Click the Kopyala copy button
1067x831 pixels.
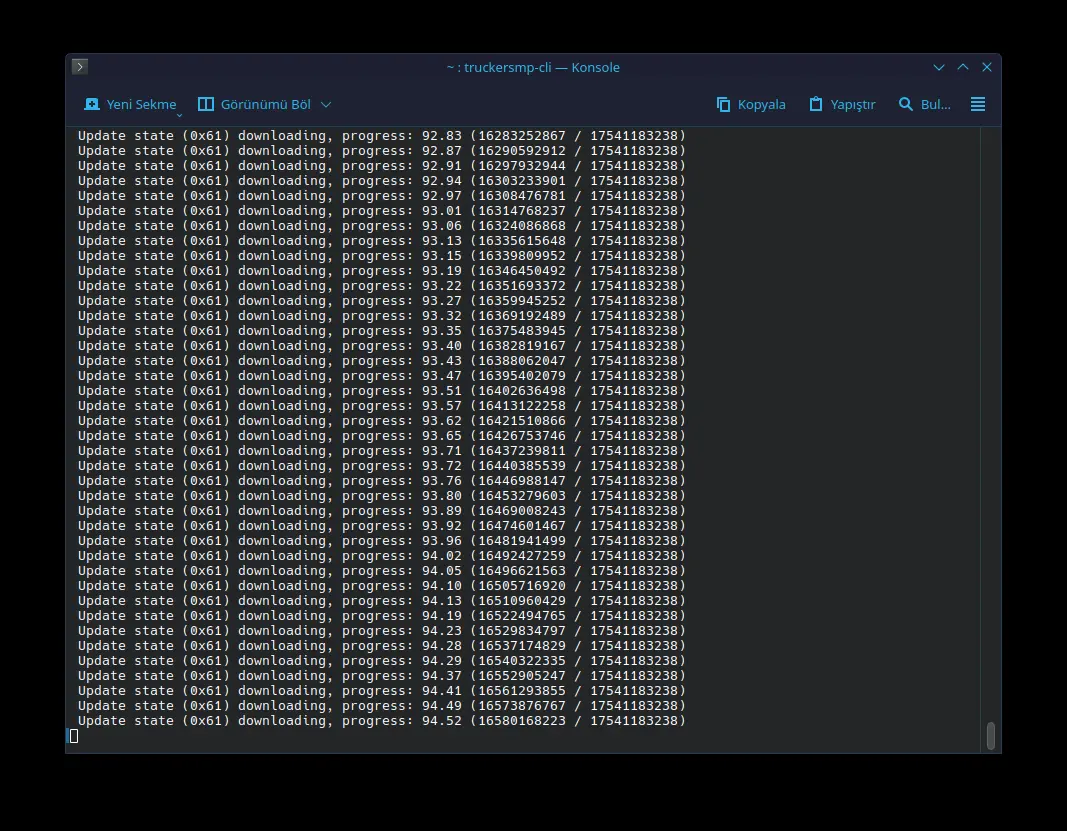(751, 104)
